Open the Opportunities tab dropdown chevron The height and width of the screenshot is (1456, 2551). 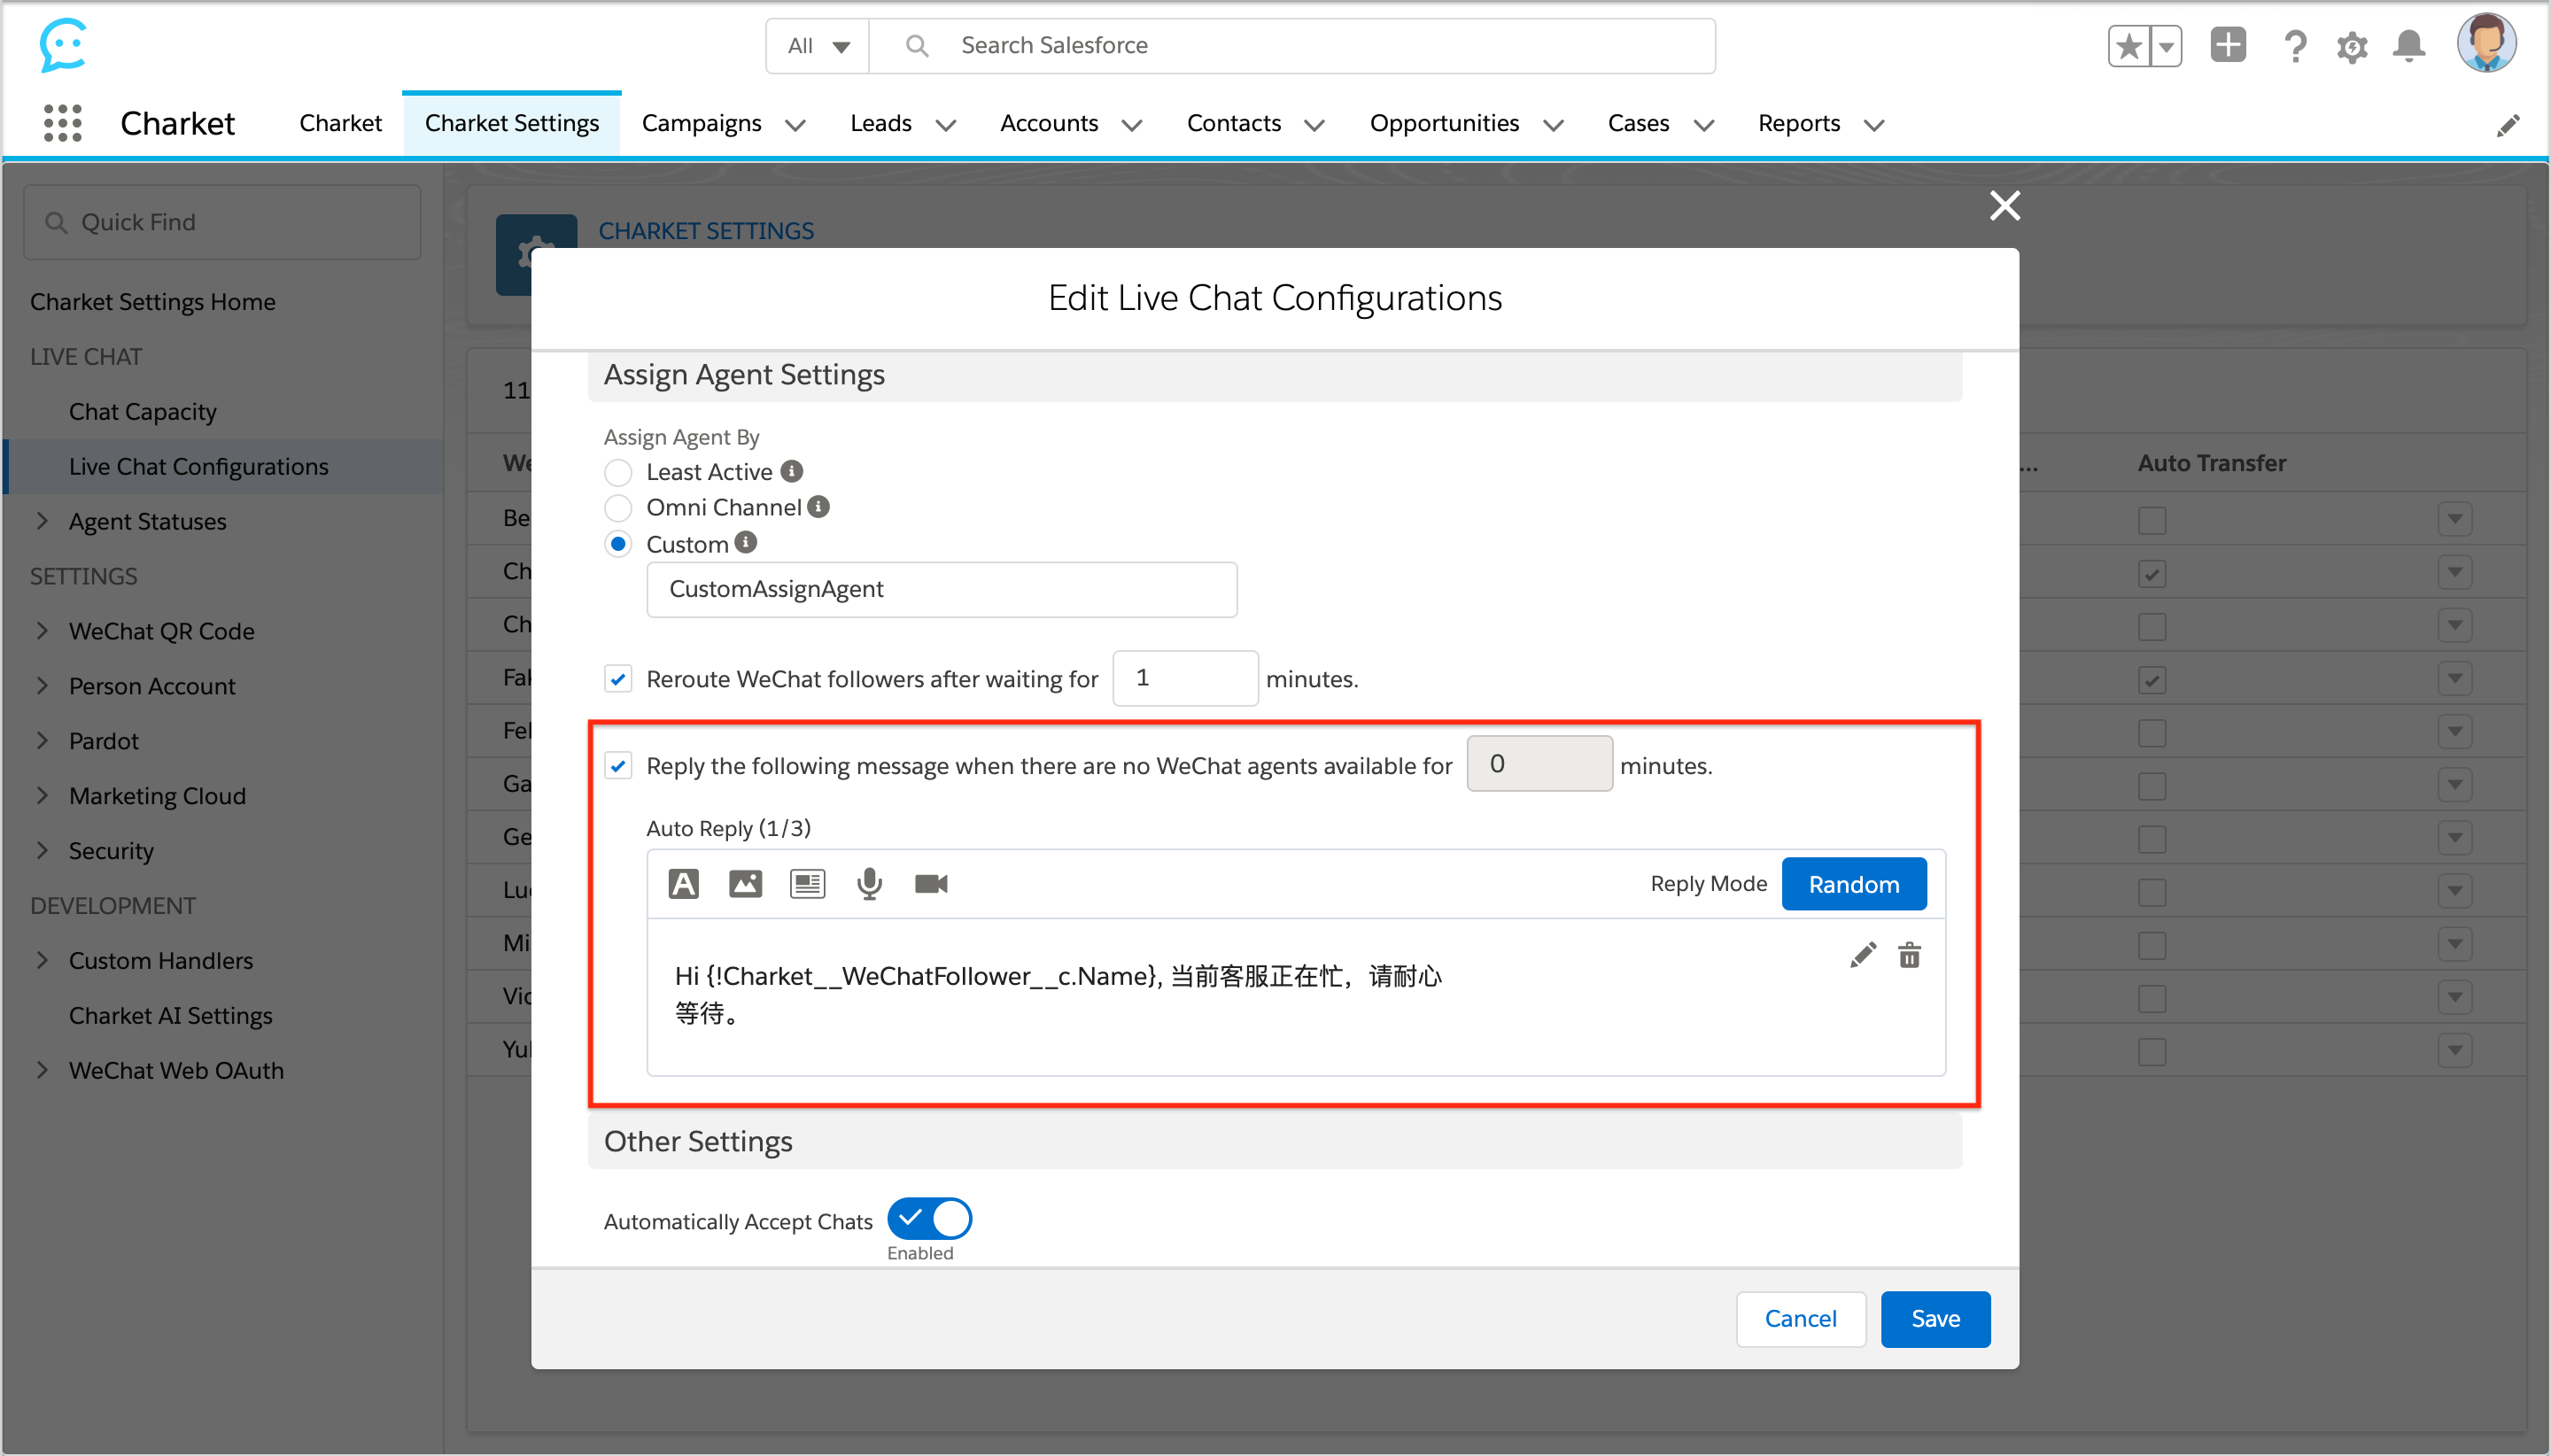1553,125
